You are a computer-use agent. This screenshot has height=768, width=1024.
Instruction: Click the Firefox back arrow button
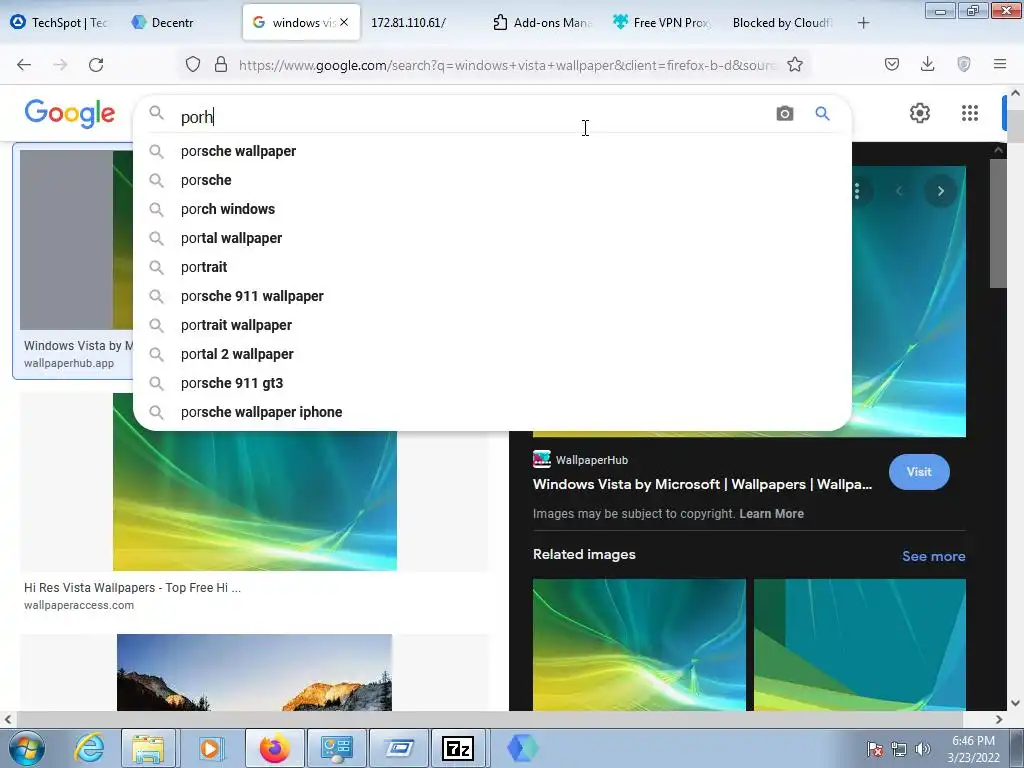[24, 65]
